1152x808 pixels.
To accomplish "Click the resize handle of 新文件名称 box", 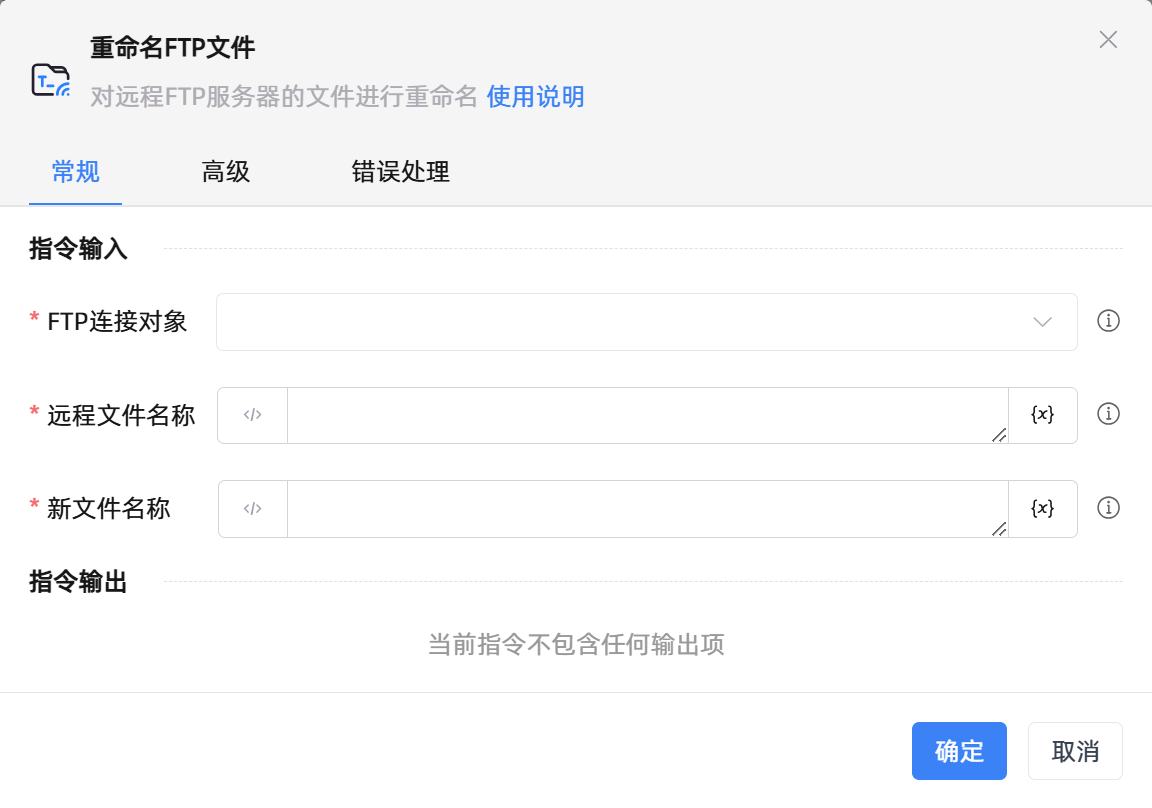I will coord(999,529).
